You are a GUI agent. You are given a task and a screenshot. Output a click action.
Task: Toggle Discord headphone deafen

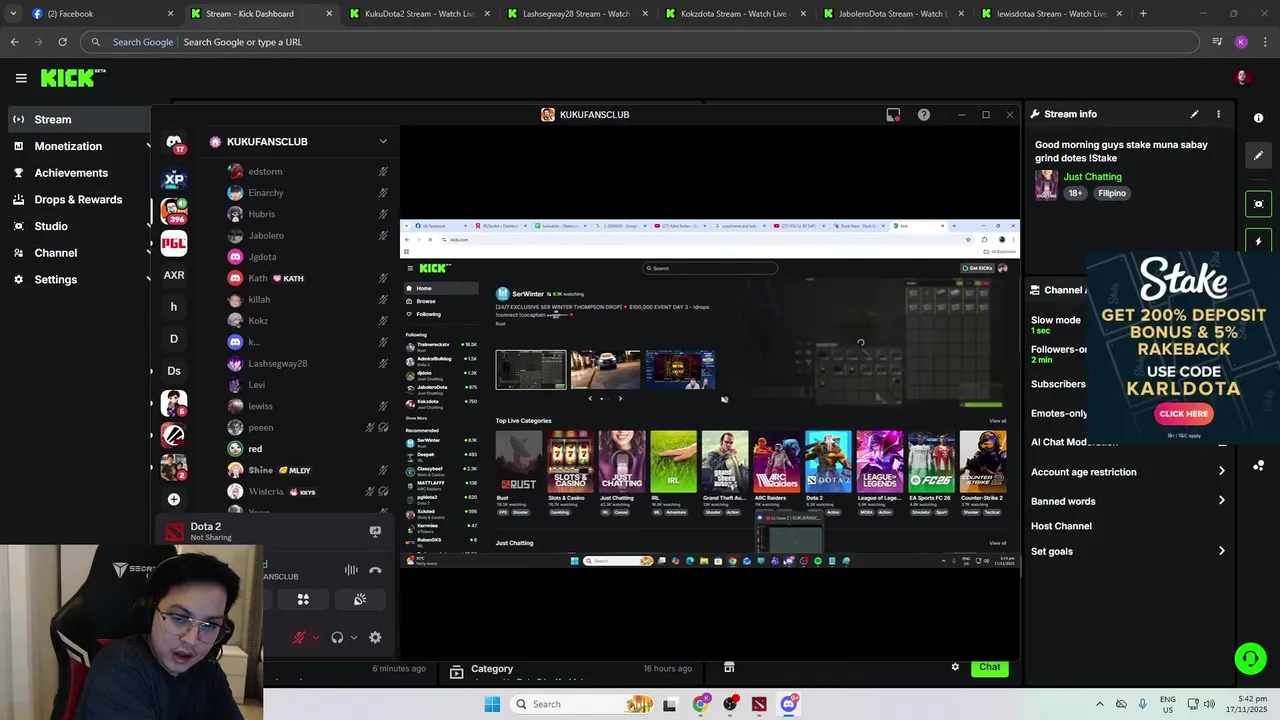point(337,637)
